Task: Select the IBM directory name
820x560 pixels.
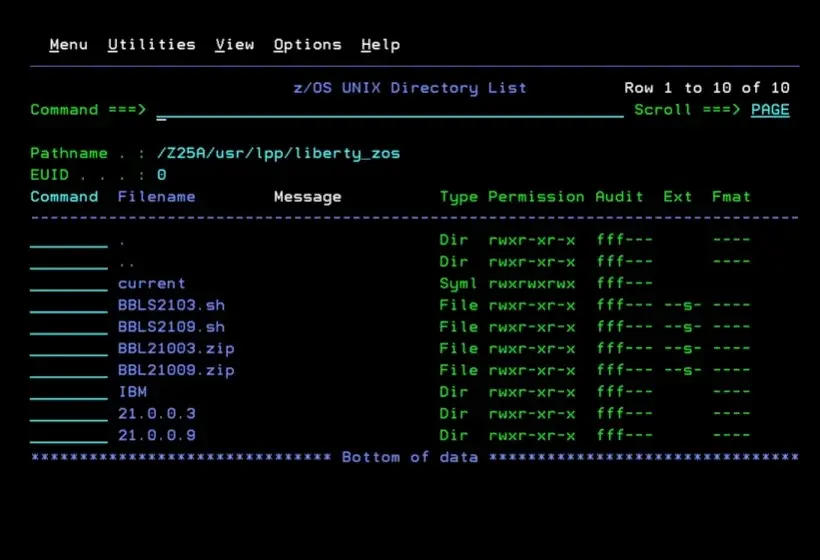Action: pos(132,392)
